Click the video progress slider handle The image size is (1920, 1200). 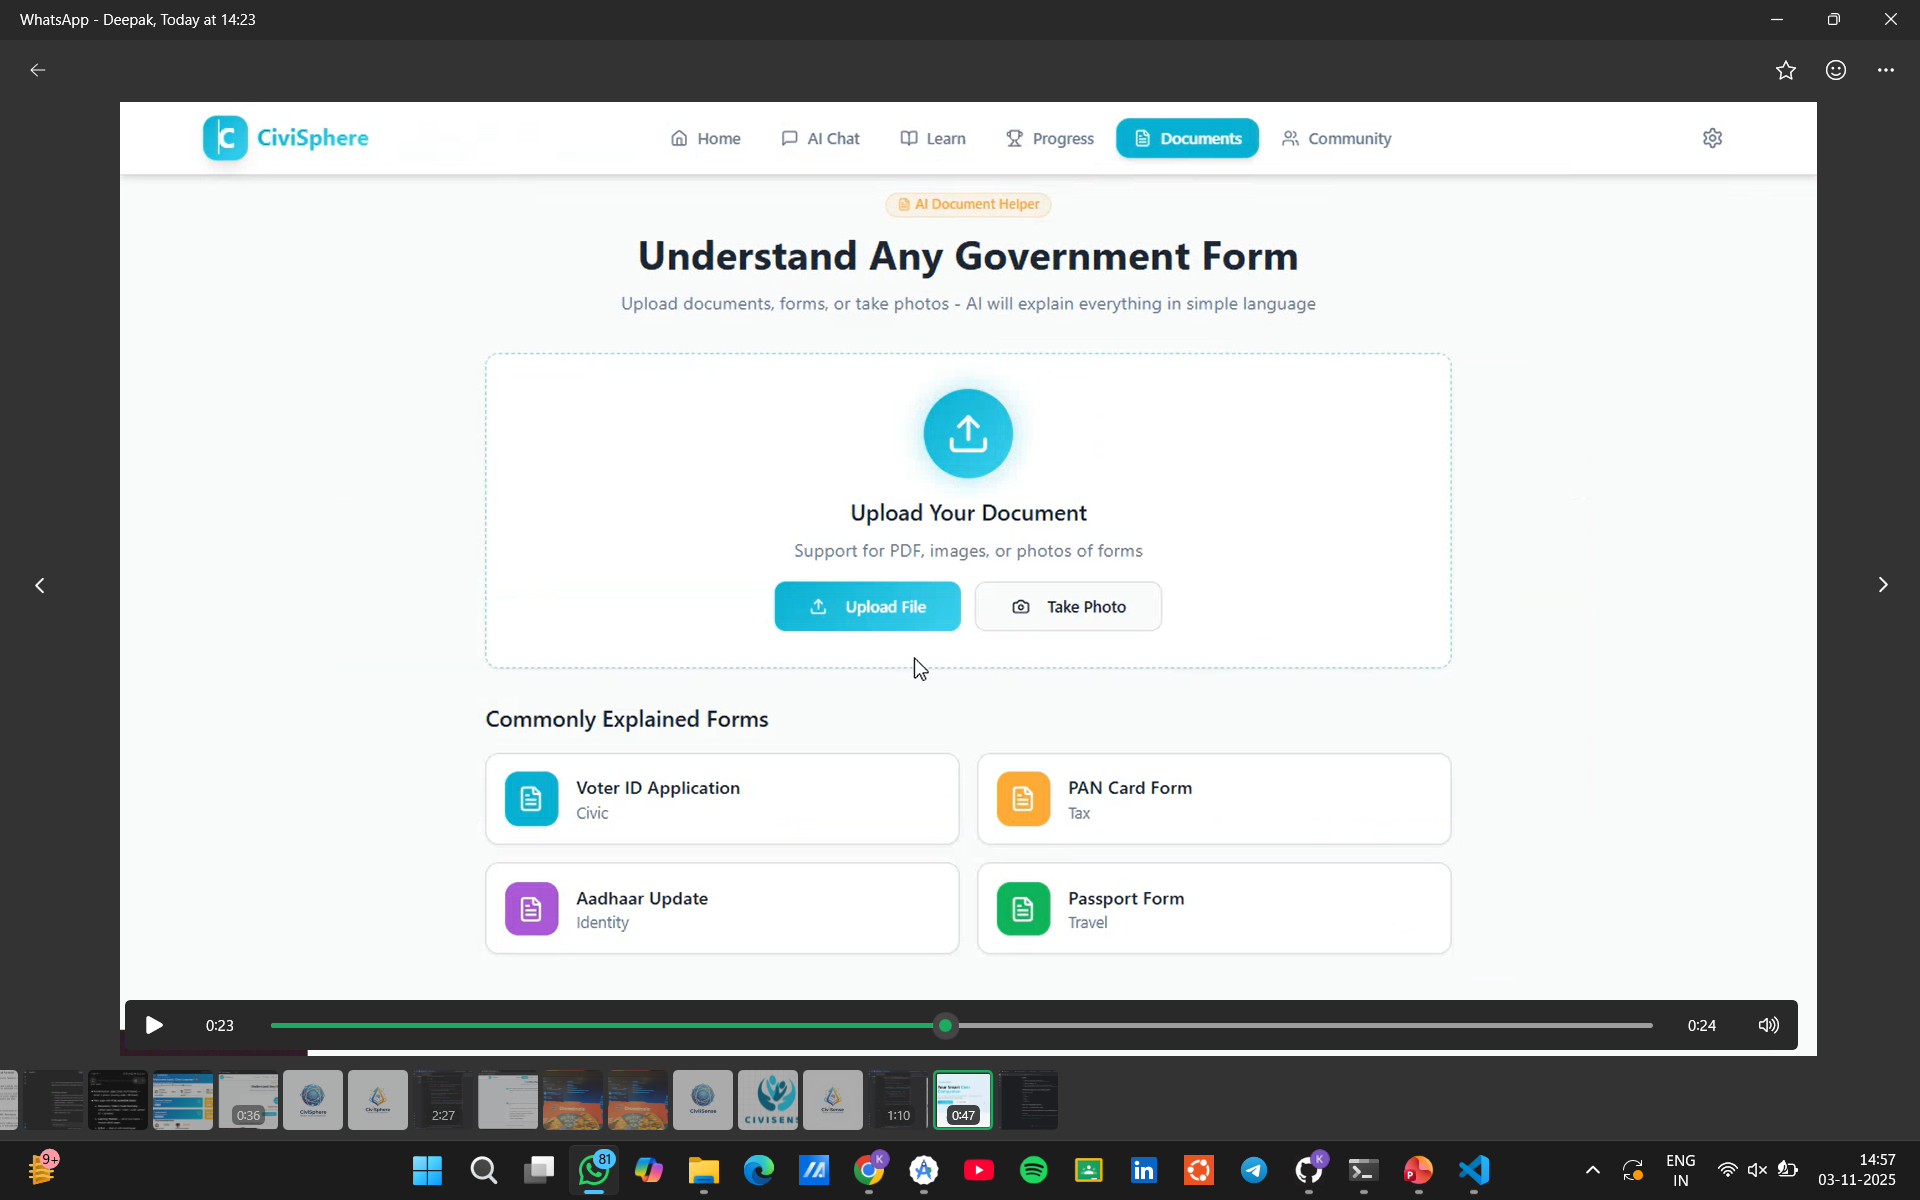(x=945, y=1025)
